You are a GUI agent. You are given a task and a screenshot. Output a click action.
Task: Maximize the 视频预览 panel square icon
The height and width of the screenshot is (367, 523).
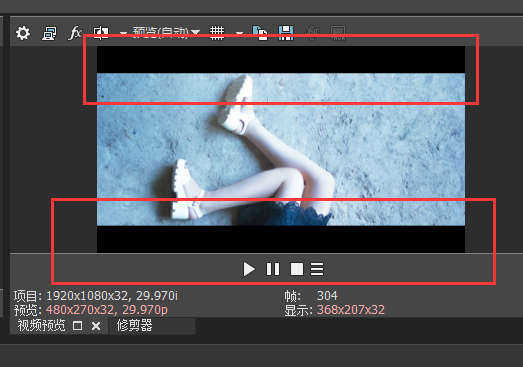[77, 326]
